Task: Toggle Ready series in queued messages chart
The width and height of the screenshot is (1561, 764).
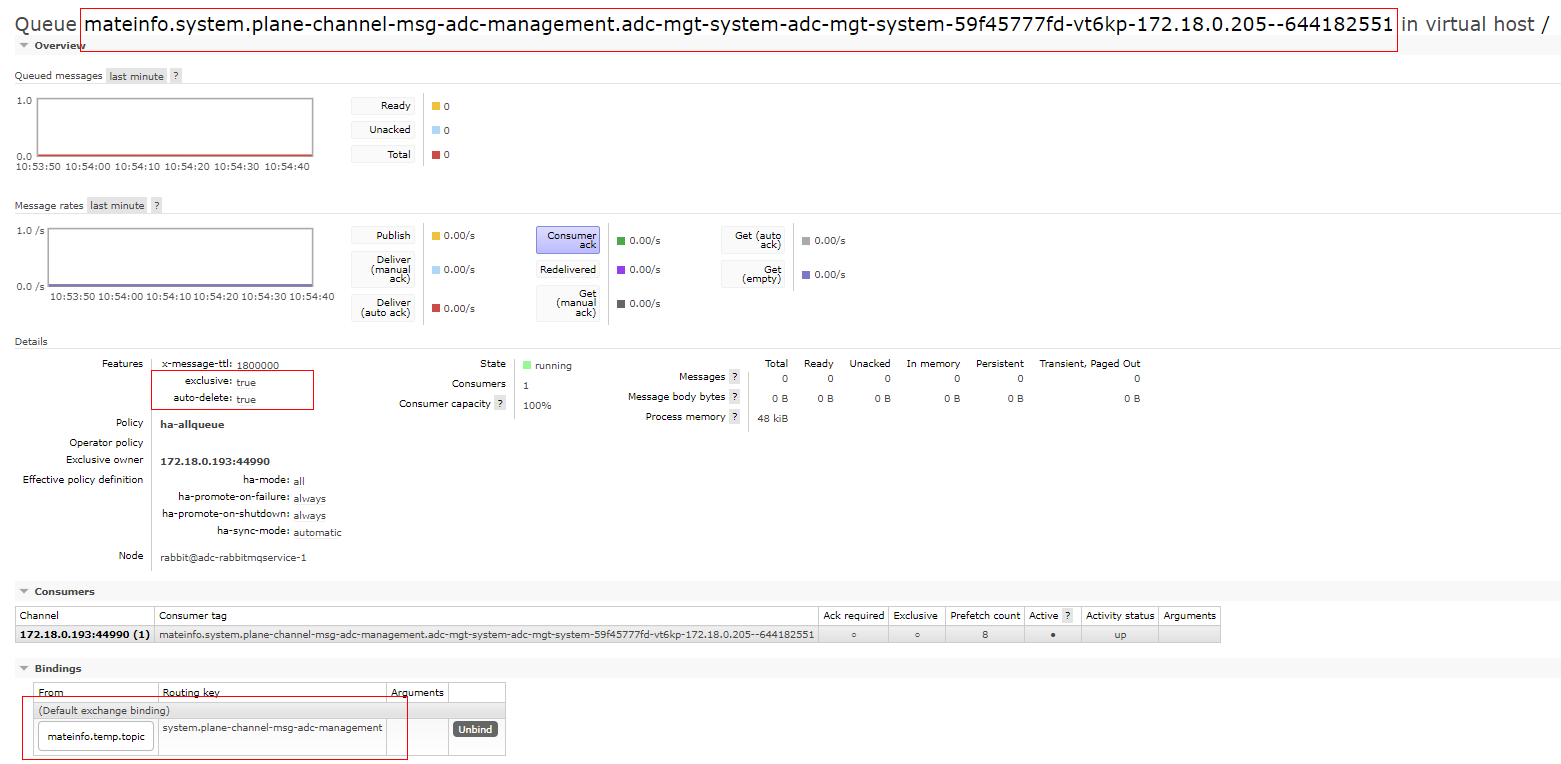Action: 383,106
